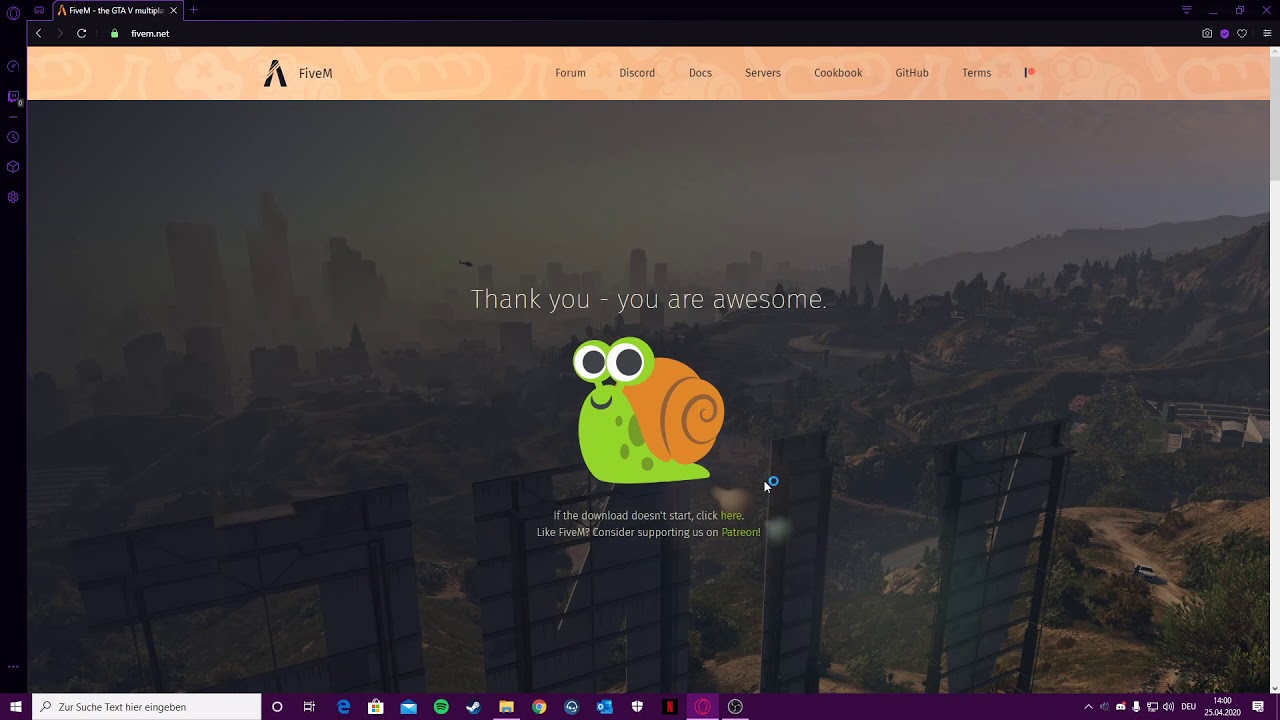
Task: Open Netflix from taskbar
Action: click(x=670, y=707)
